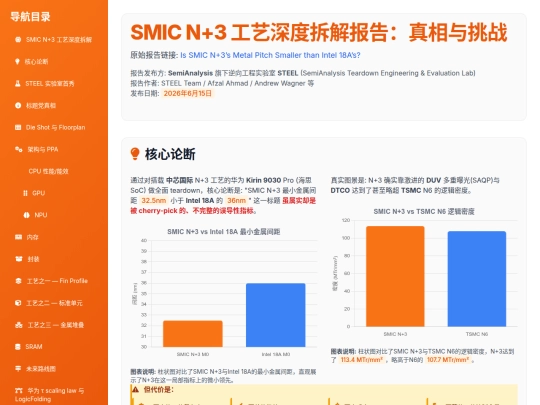Click the main report title heading
Viewport: 540px width, 405px height.
[319, 33]
